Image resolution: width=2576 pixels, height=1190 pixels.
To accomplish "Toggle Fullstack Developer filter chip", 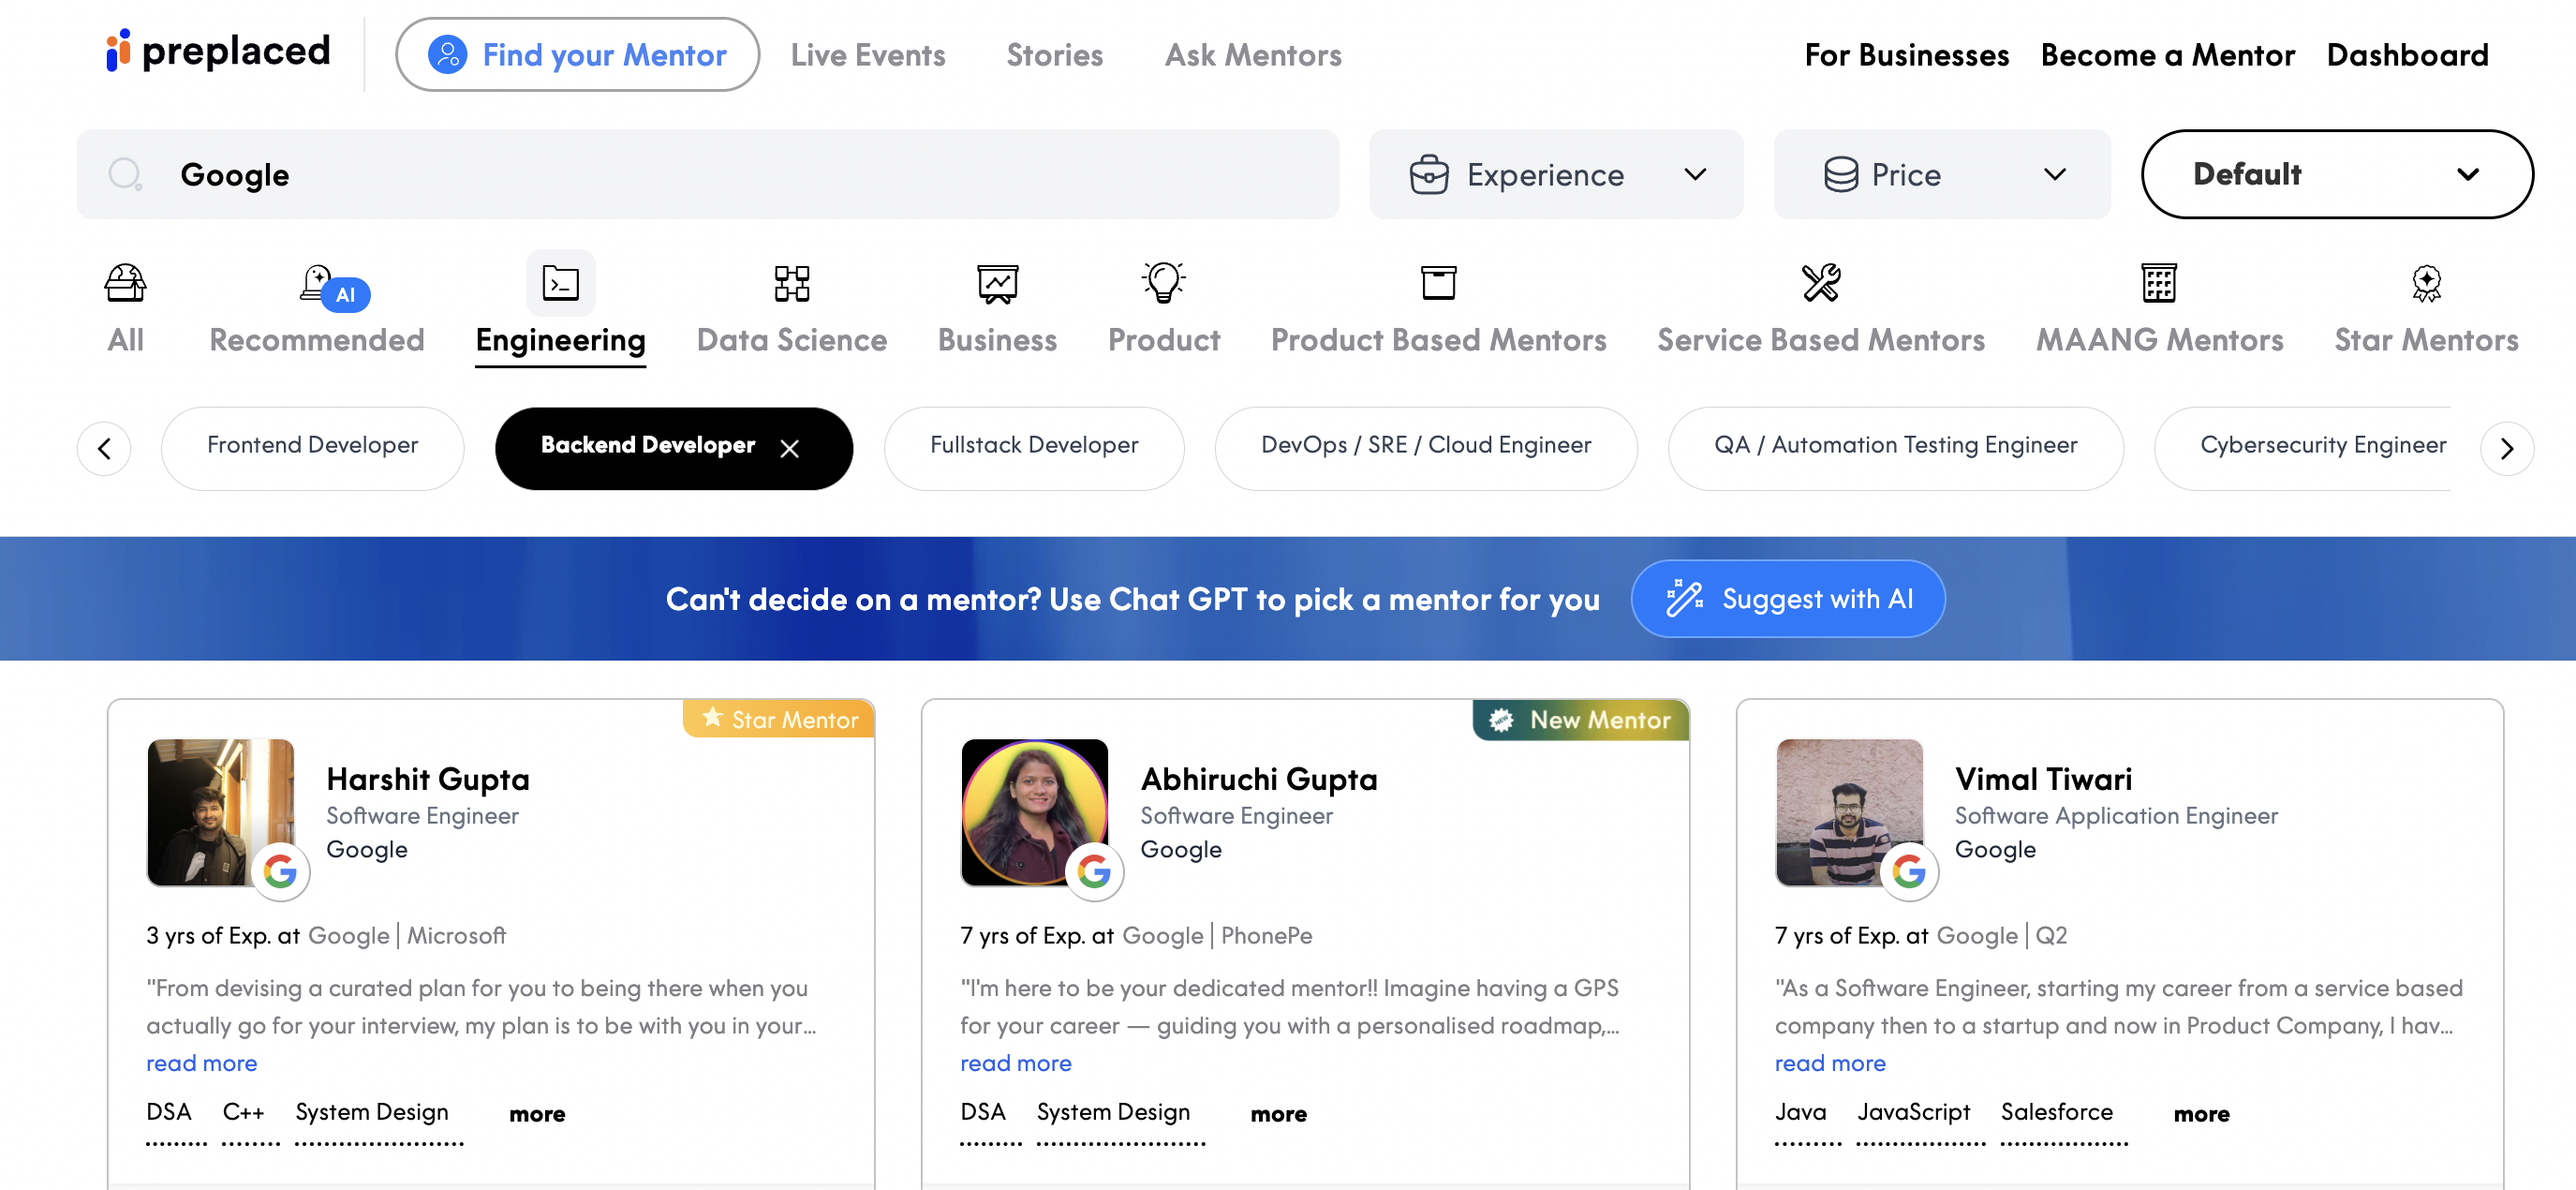I will [1034, 448].
